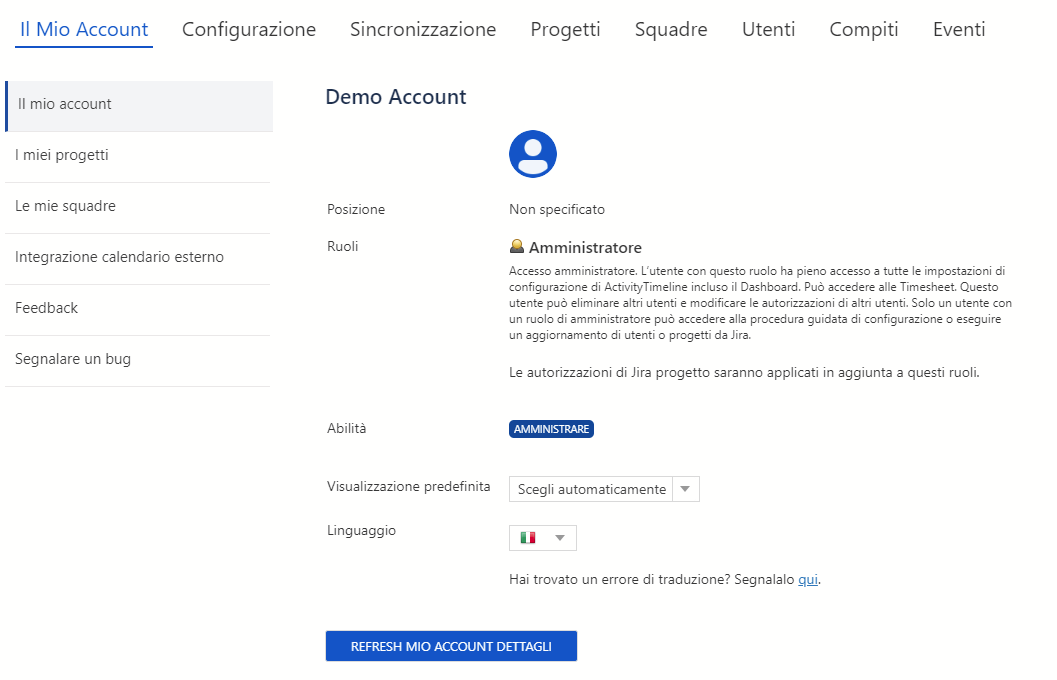The width and height of the screenshot is (1057, 680).
Task: Select I miei progetti in sidebar
Action: pyautogui.click(x=62, y=155)
